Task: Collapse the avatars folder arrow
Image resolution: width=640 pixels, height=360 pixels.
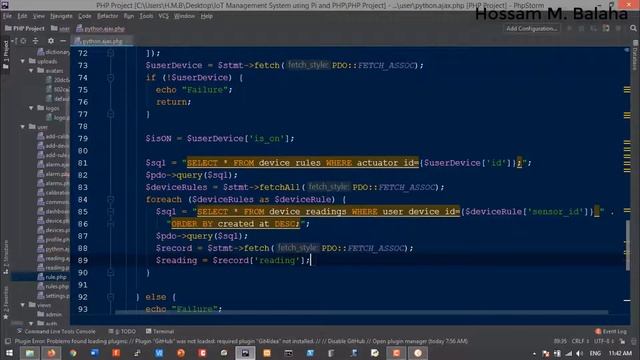Action: point(31,71)
